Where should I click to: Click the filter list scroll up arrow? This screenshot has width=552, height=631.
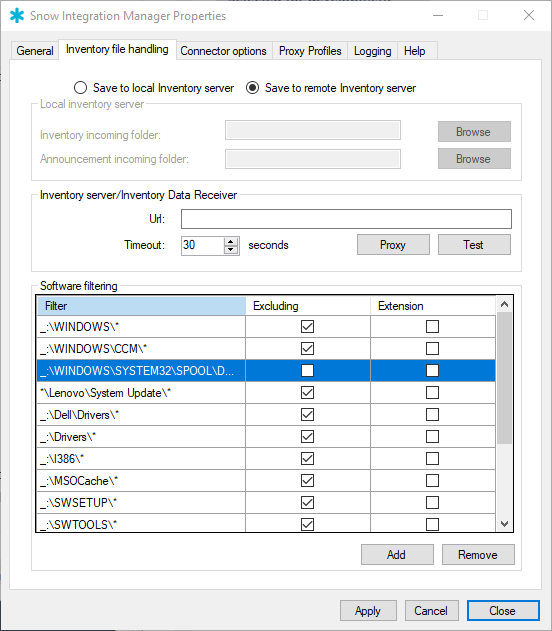click(505, 304)
